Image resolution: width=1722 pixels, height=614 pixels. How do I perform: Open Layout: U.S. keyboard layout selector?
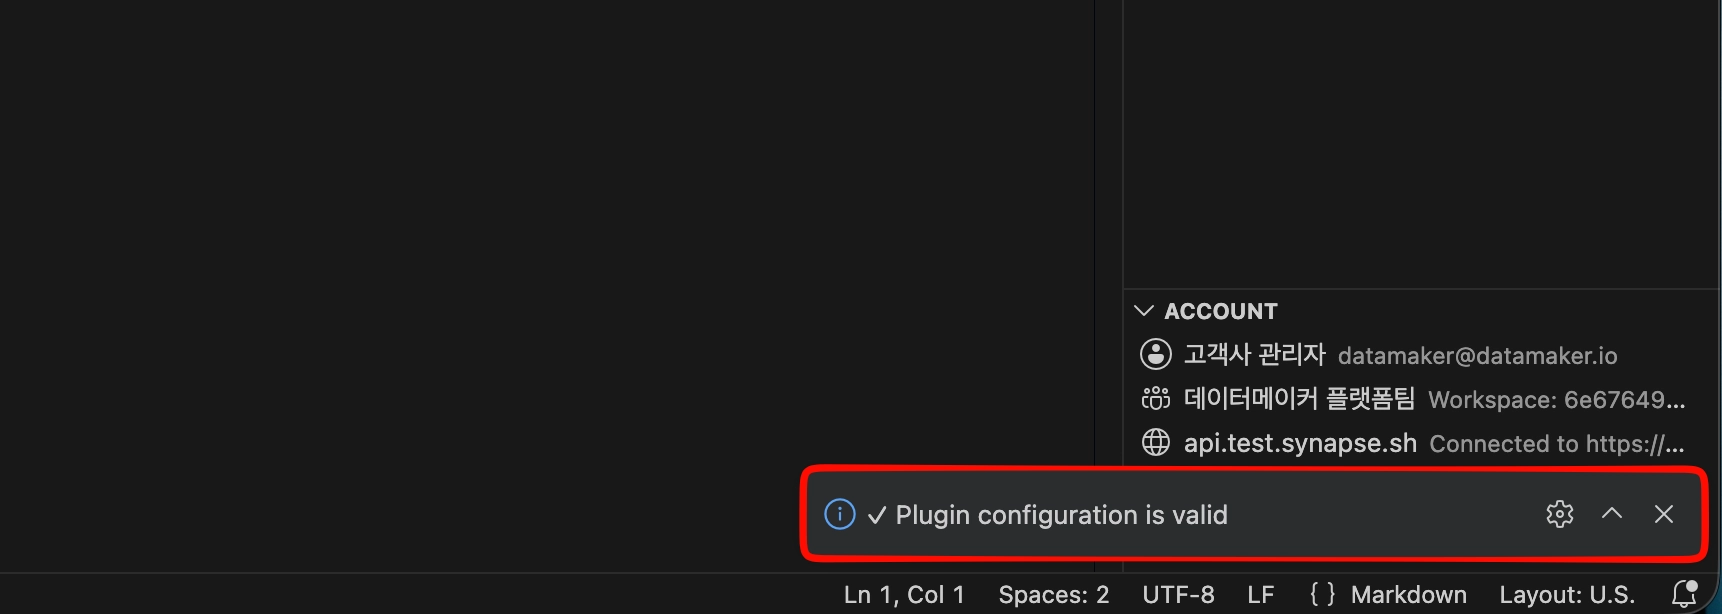(x=1567, y=595)
